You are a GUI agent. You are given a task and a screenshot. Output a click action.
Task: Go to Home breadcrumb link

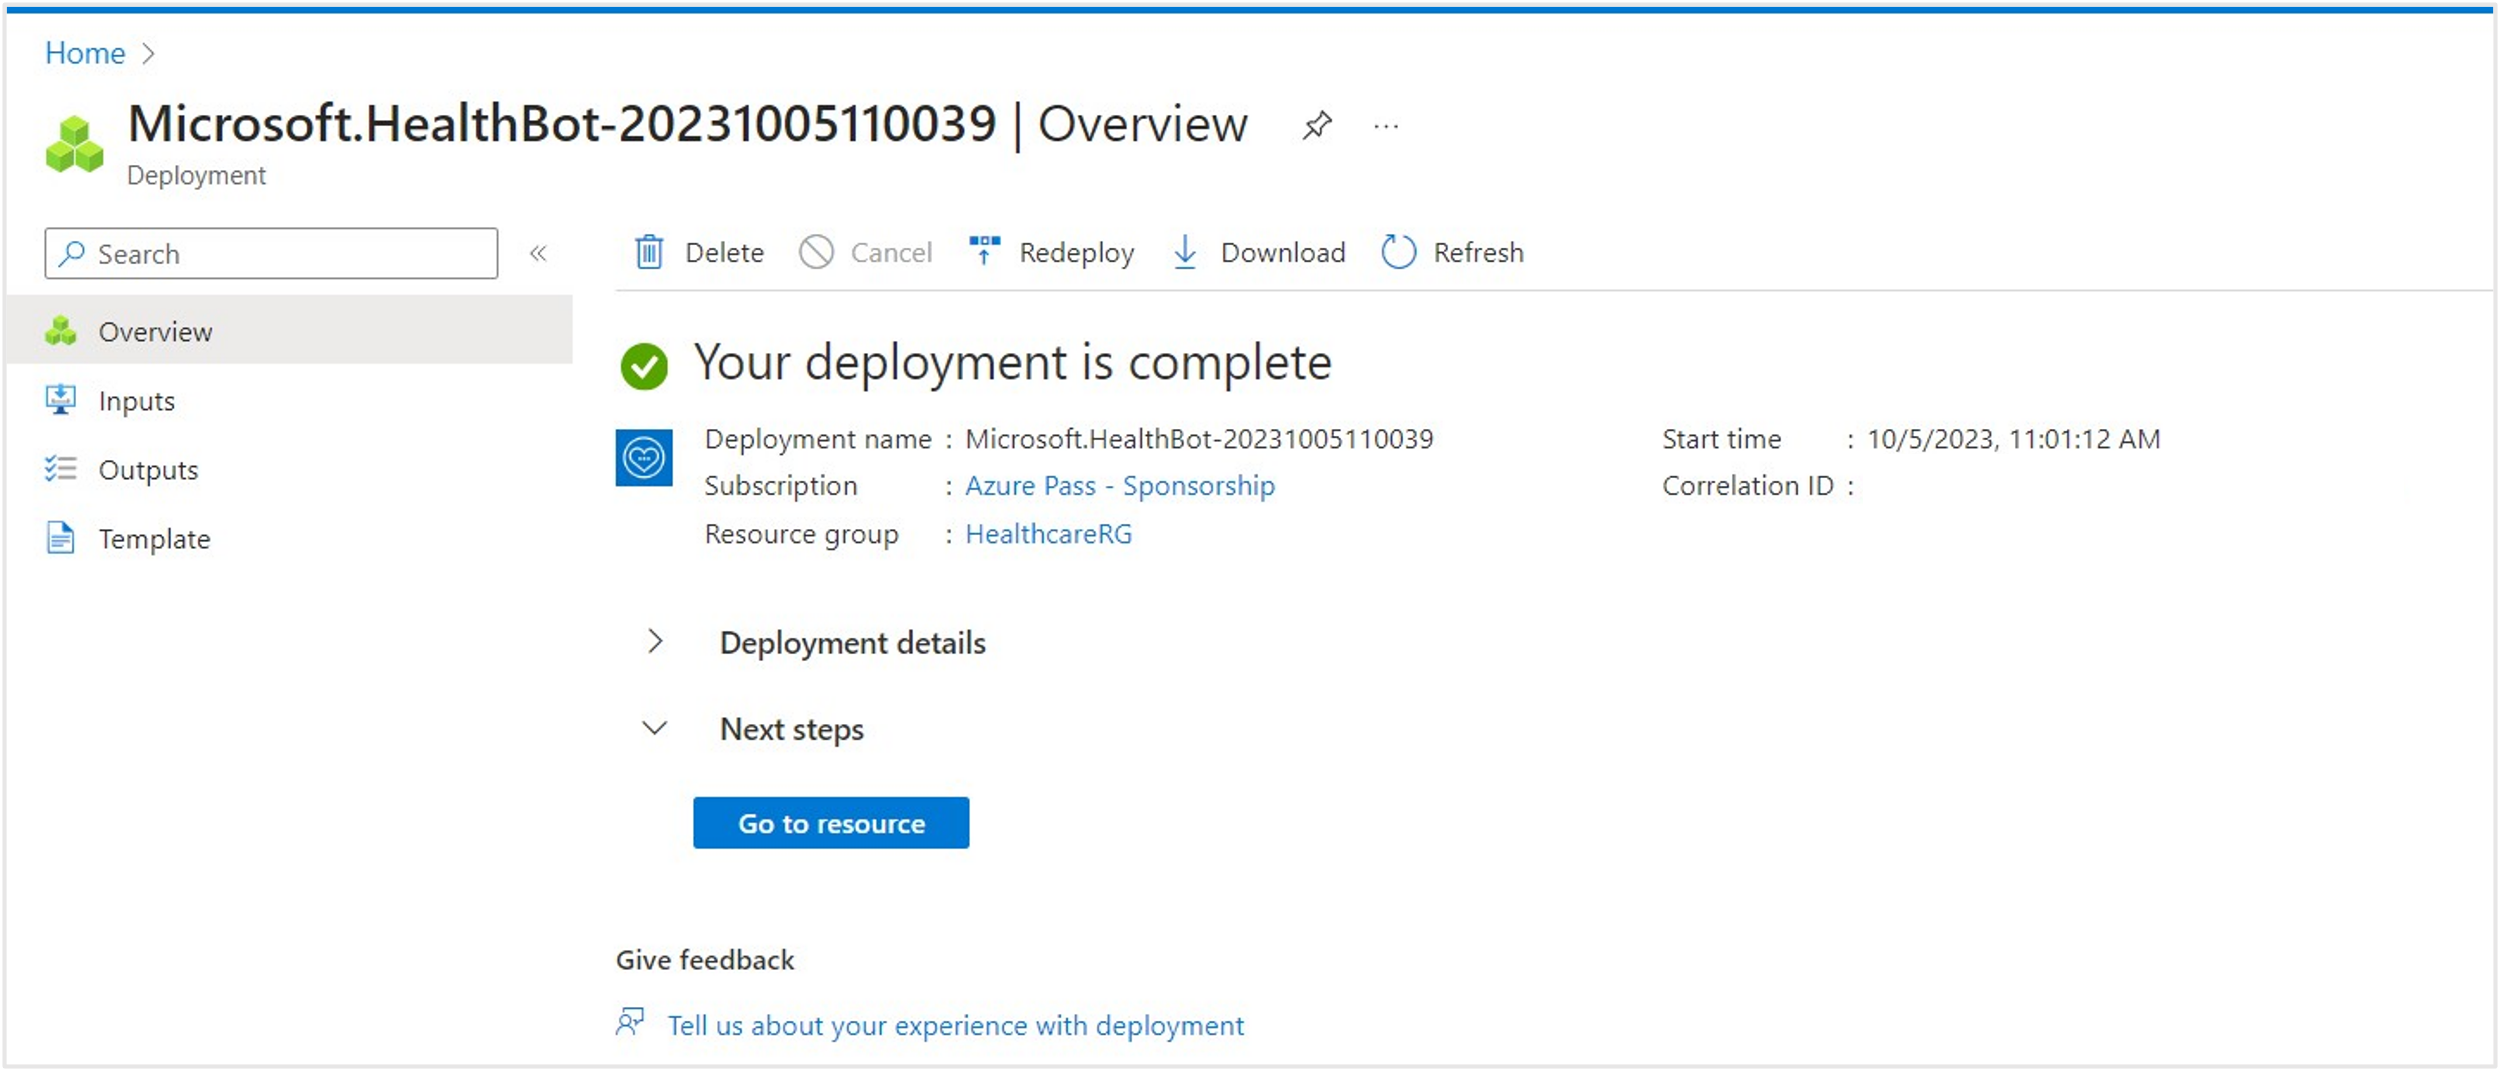[85, 53]
